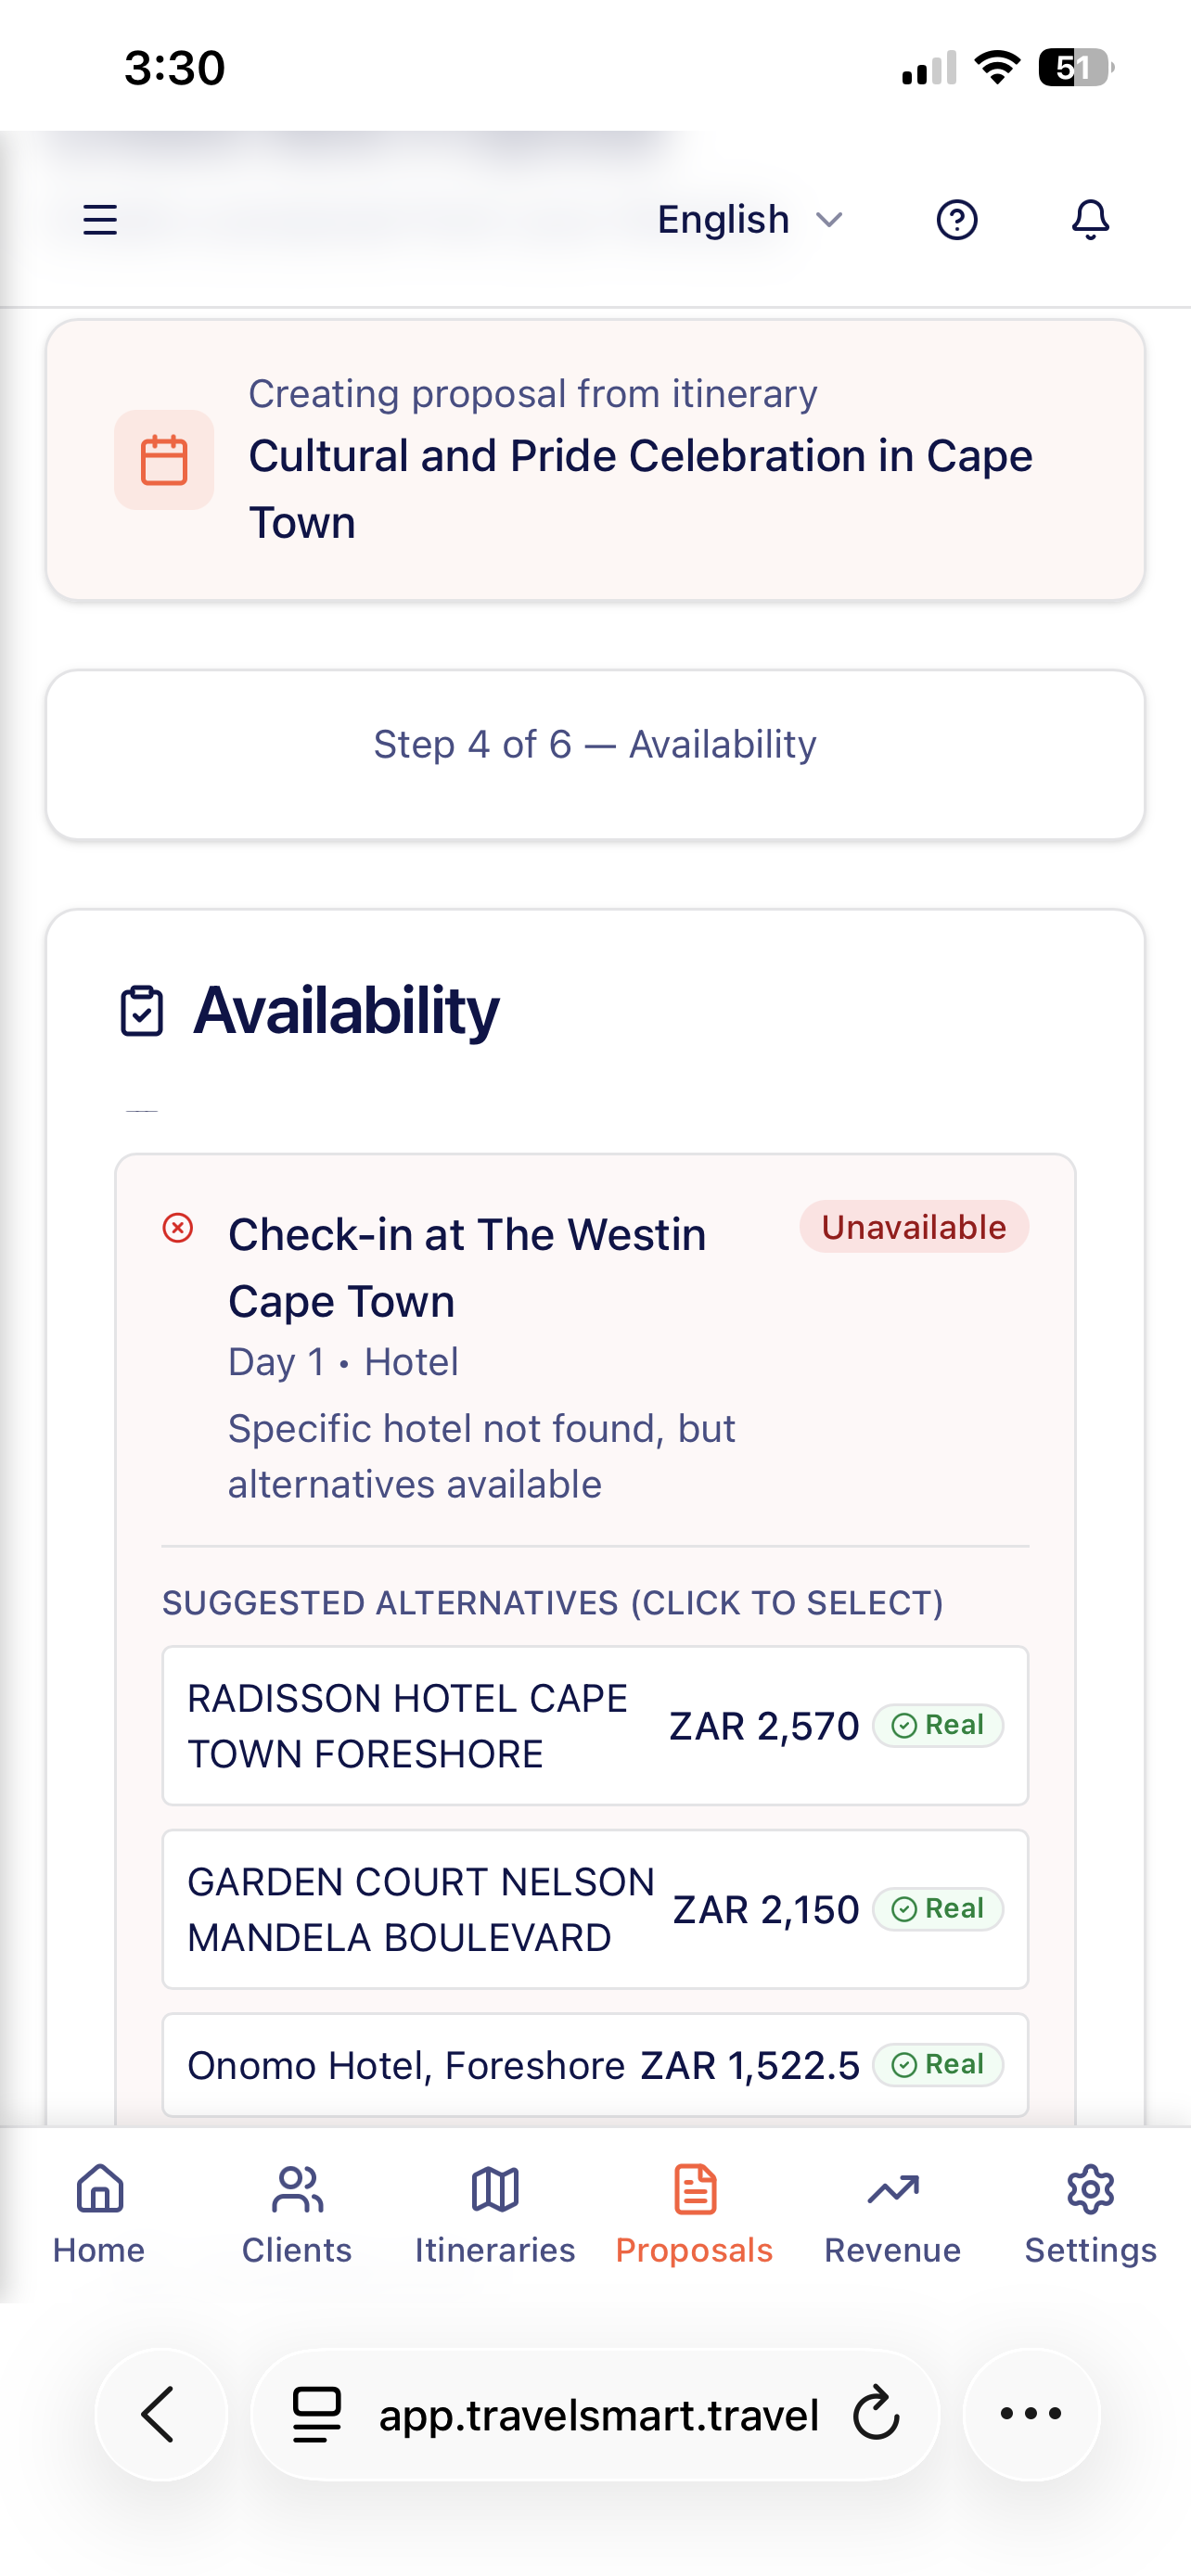1191x2576 pixels.
Task: Open the help question mark icon
Action: pos(957,219)
